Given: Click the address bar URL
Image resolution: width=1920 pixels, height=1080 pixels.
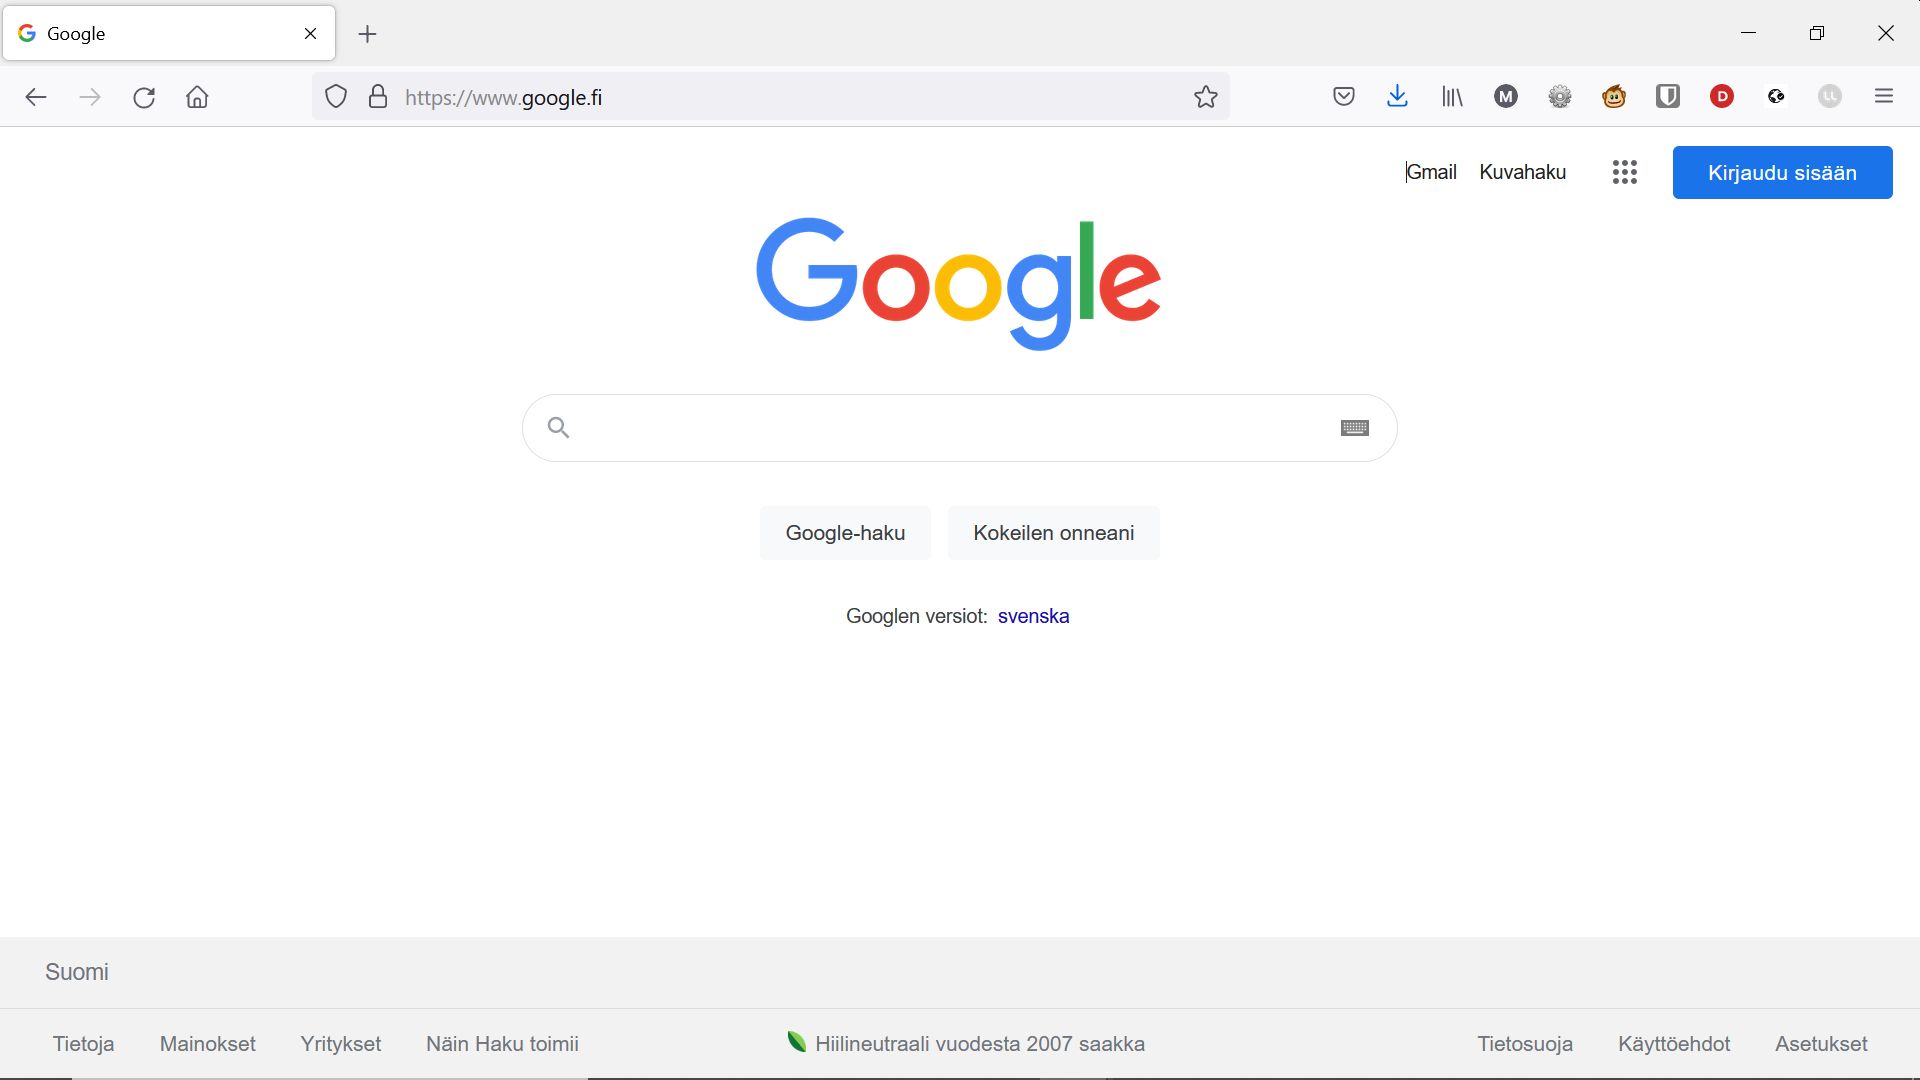Looking at the screenshot, I should 503,97.
